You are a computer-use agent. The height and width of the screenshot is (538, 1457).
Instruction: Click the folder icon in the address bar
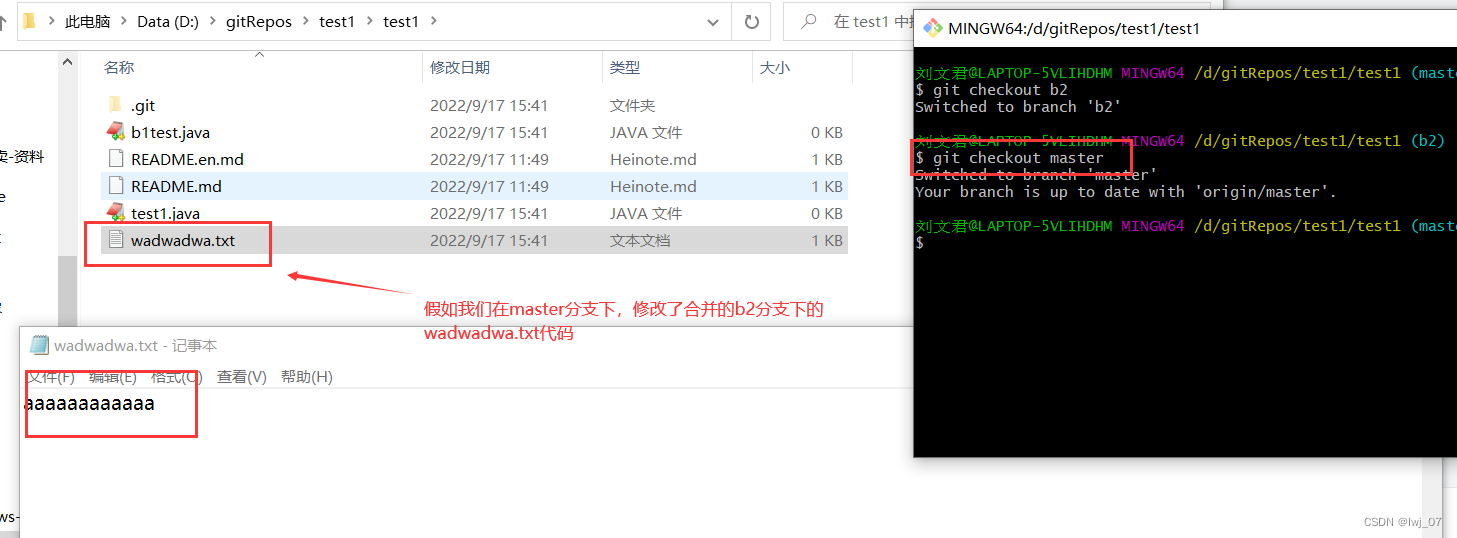tap(30, 21)
